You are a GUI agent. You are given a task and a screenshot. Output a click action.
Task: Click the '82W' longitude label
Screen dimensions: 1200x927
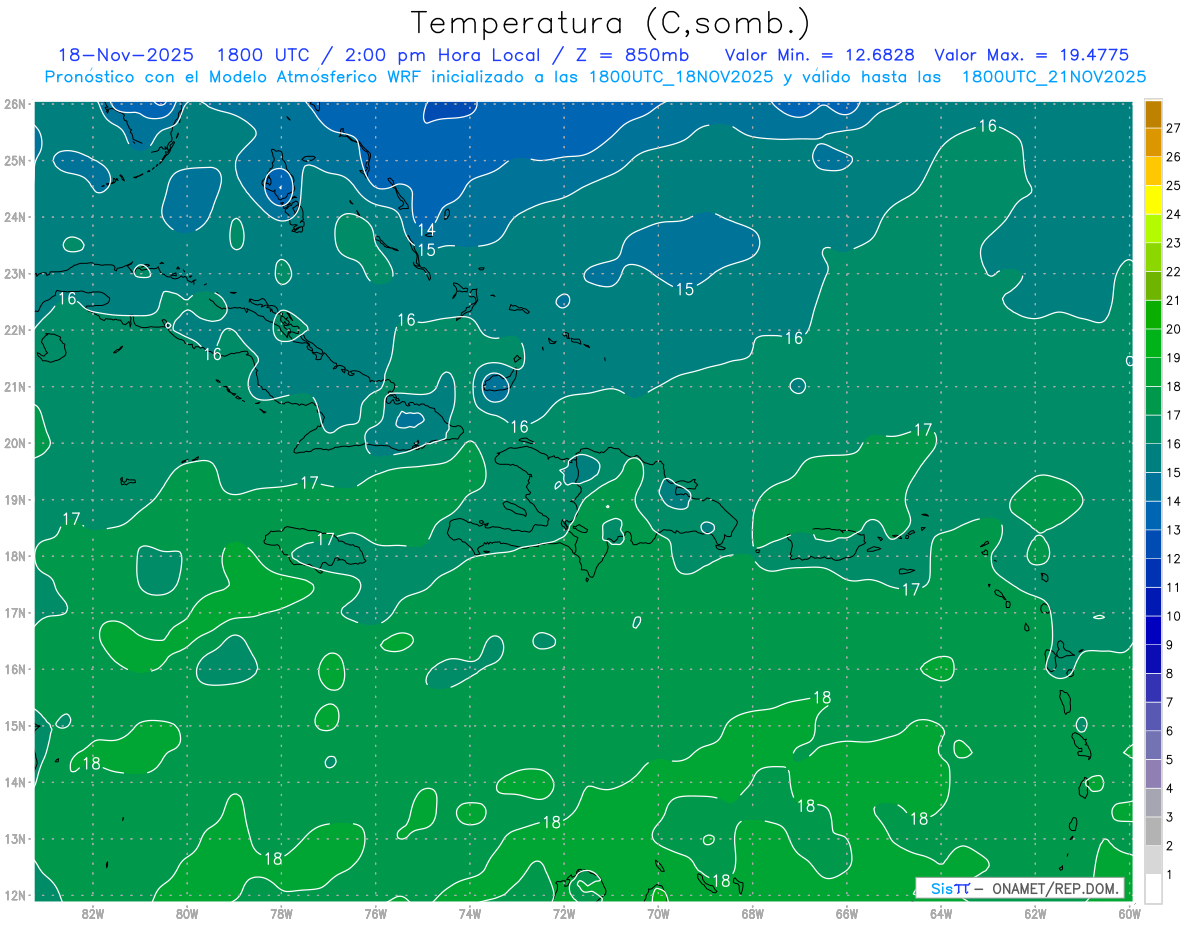92,913
